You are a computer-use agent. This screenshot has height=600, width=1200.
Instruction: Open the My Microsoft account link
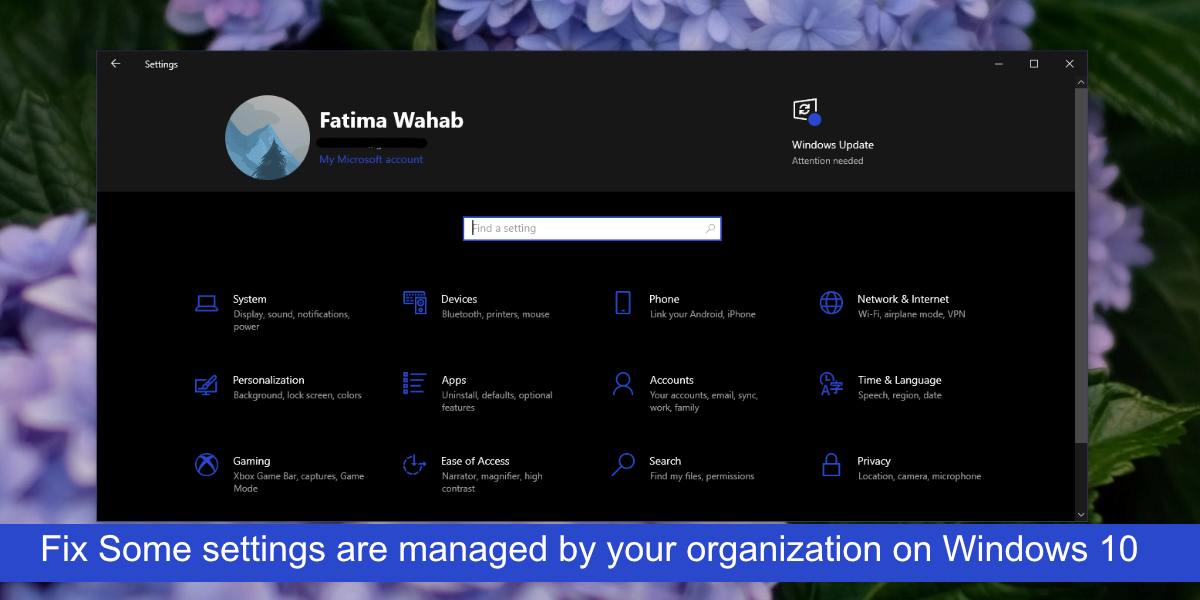point(371,160)
